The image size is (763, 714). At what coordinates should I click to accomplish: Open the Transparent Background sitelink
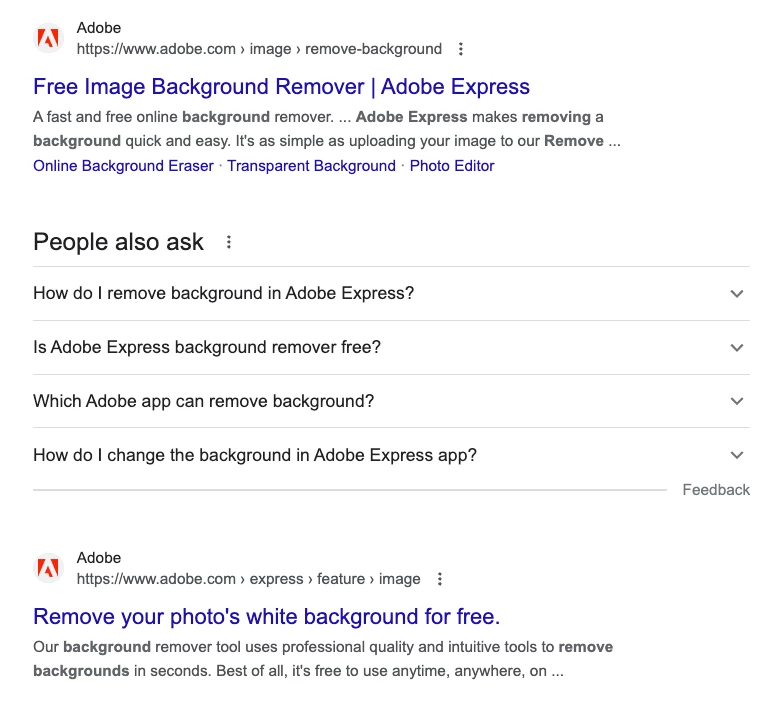coord(311,166)
